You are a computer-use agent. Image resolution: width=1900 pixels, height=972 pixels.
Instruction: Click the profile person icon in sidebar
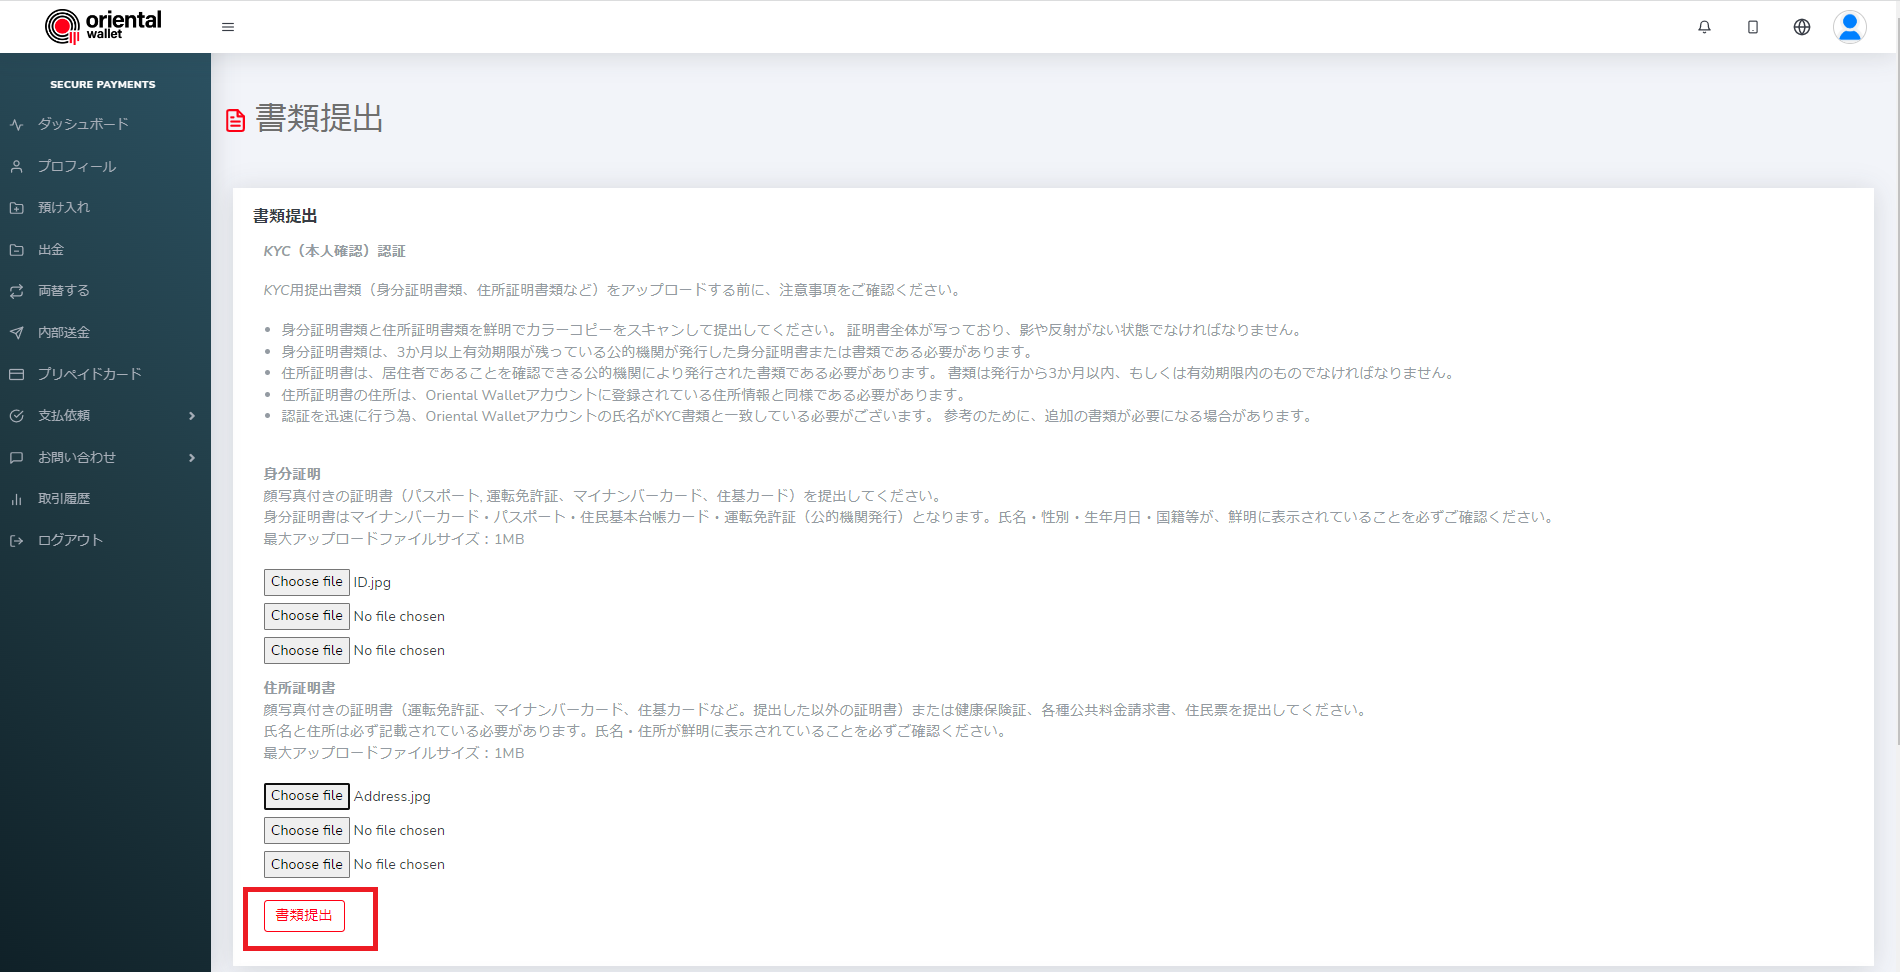coord(16,166)
